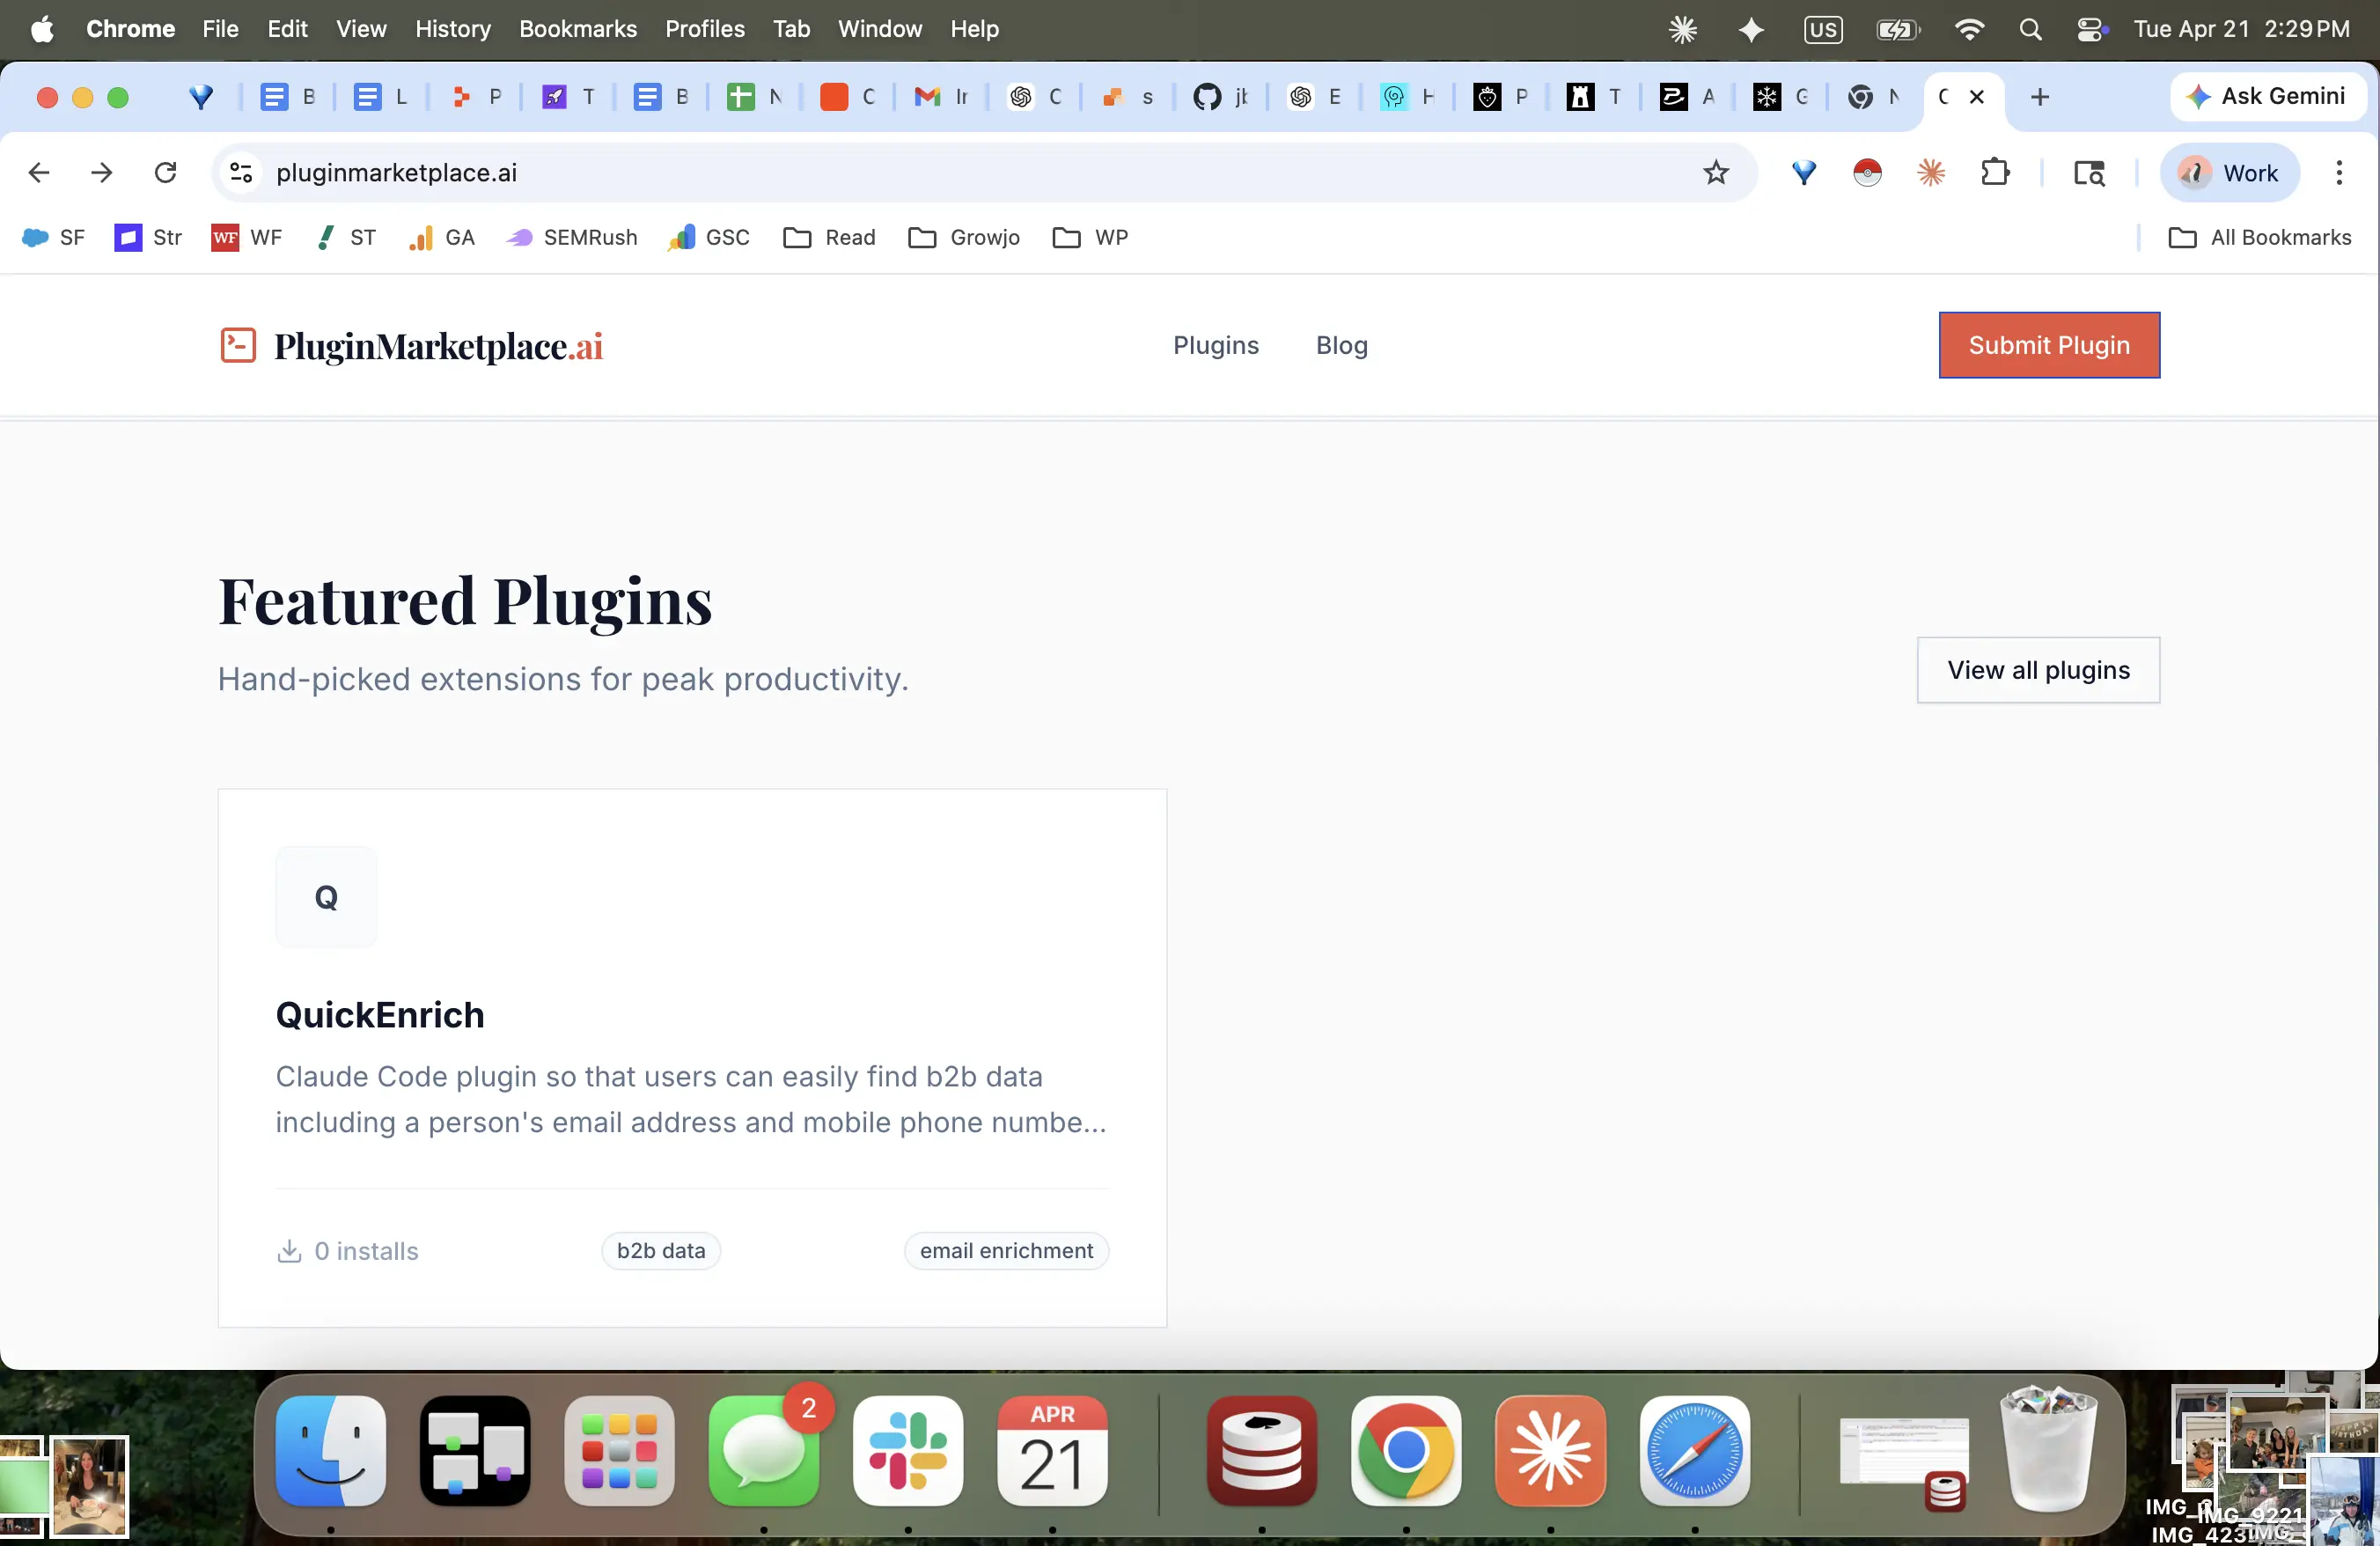
Task: Click the site information icon in address bar
Action: click(241, 173)
